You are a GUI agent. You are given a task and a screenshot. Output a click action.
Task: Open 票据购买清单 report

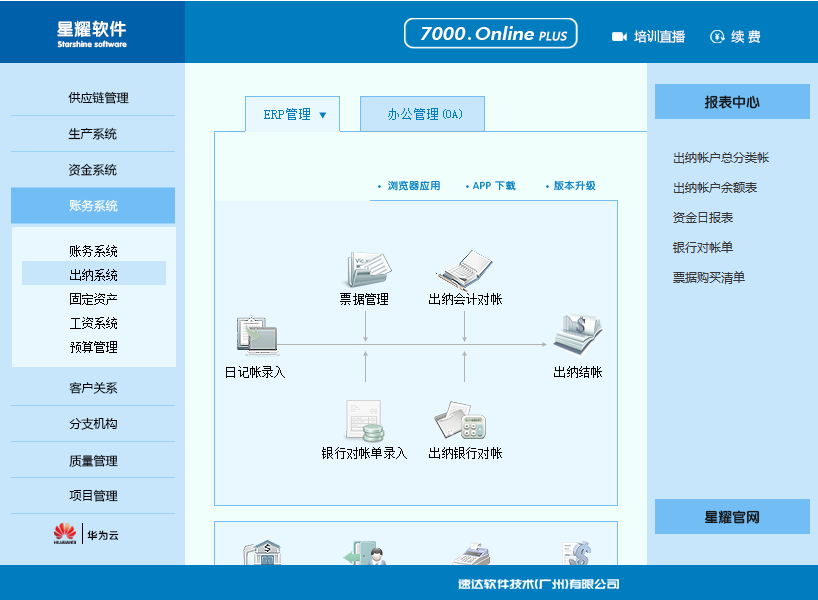708,277
